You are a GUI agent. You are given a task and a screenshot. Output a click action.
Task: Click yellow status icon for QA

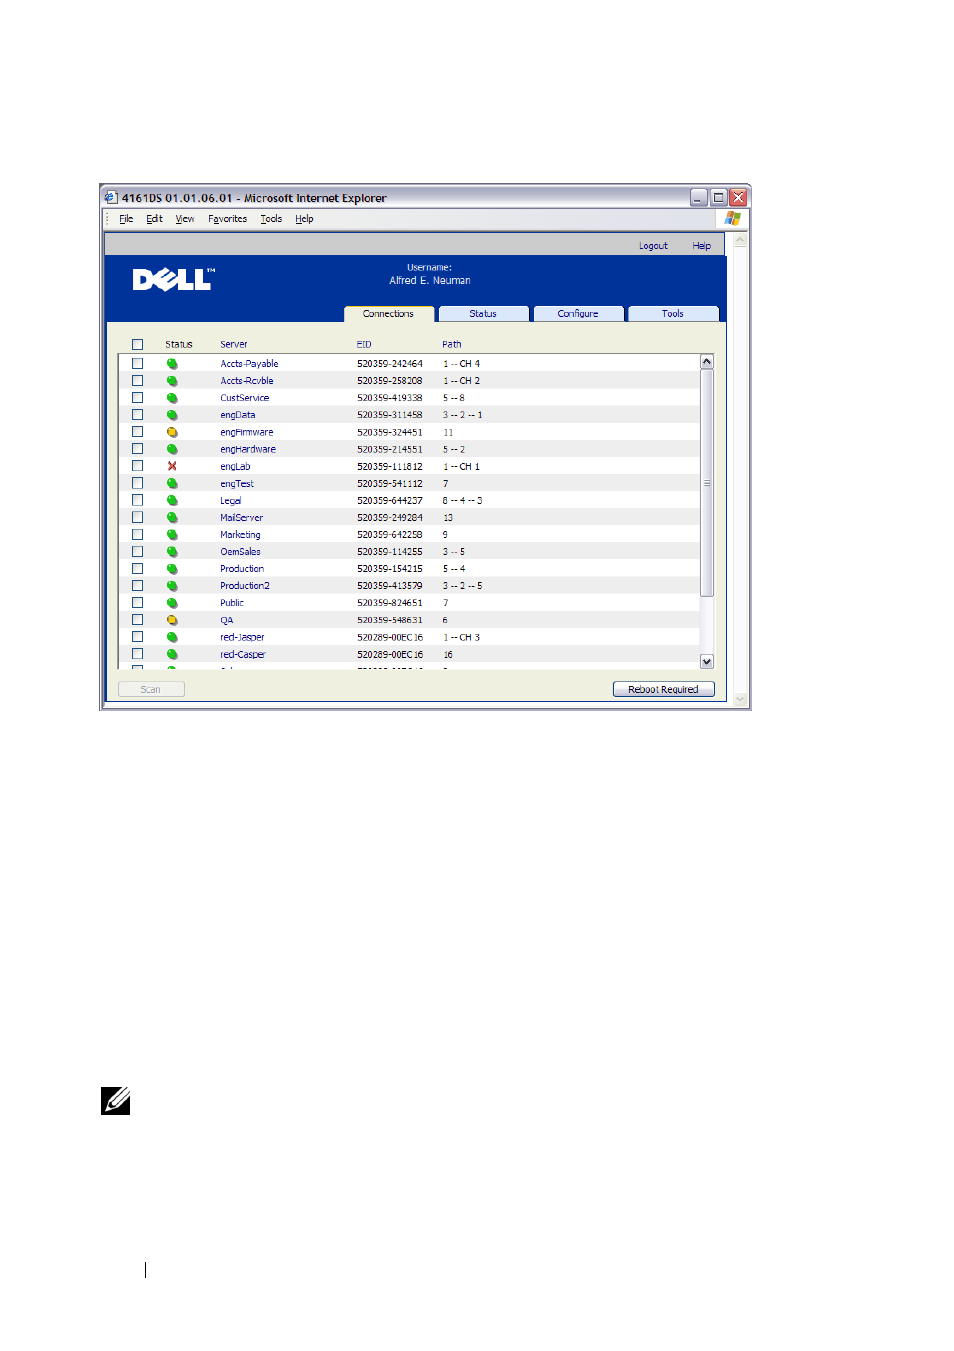pos(172,620)
